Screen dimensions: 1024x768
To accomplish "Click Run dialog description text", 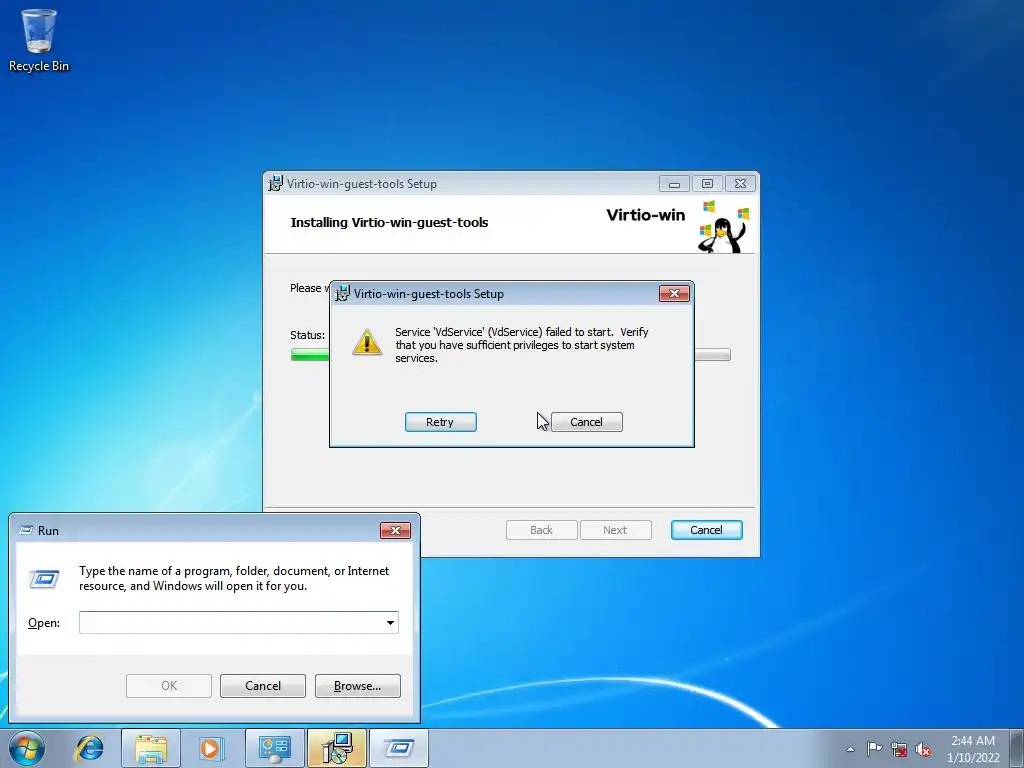I will pos(234,578).
